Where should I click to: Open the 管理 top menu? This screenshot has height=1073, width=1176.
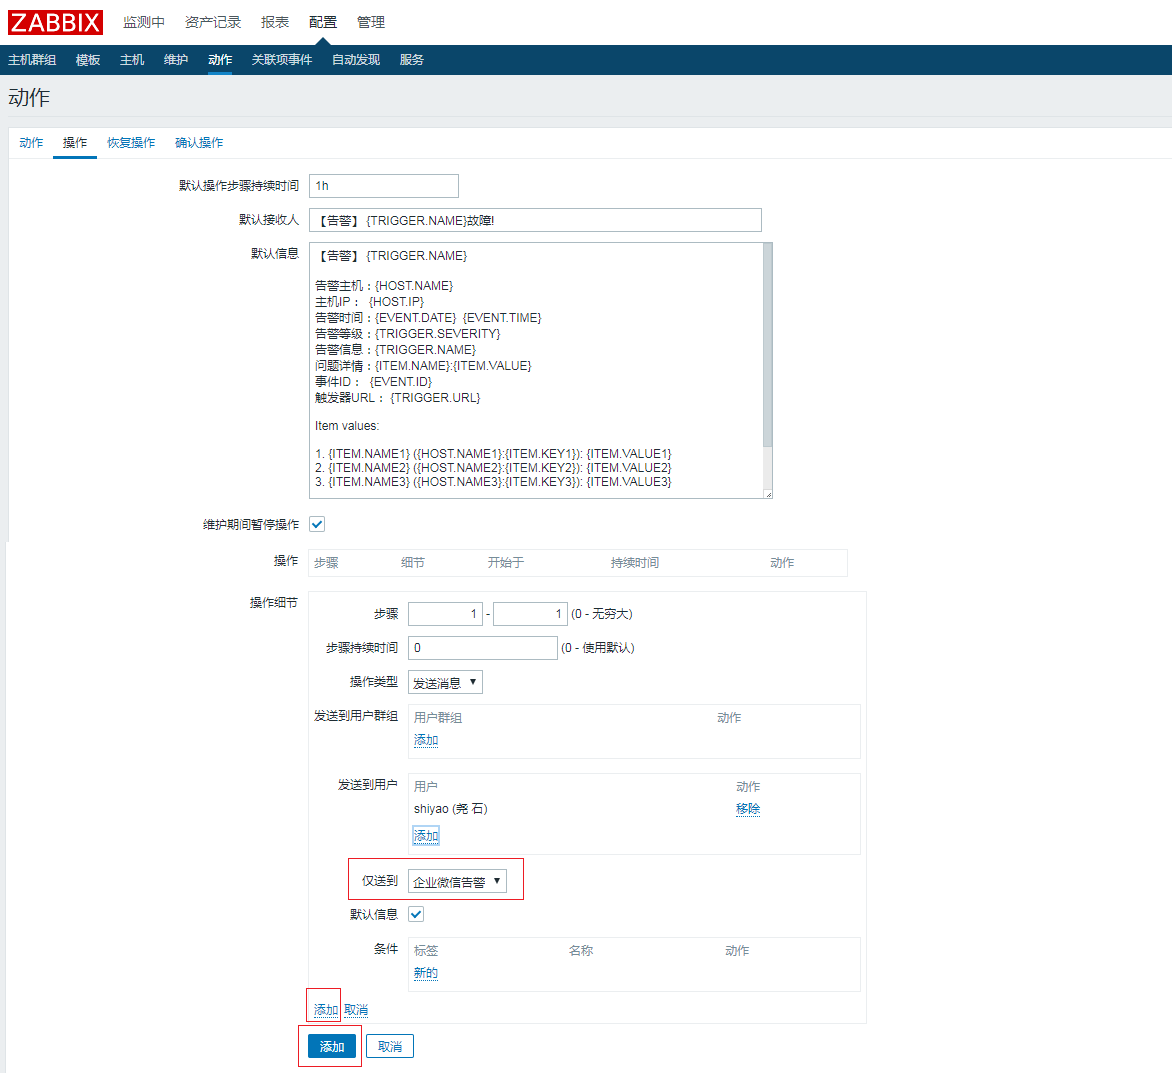[371, 22]
